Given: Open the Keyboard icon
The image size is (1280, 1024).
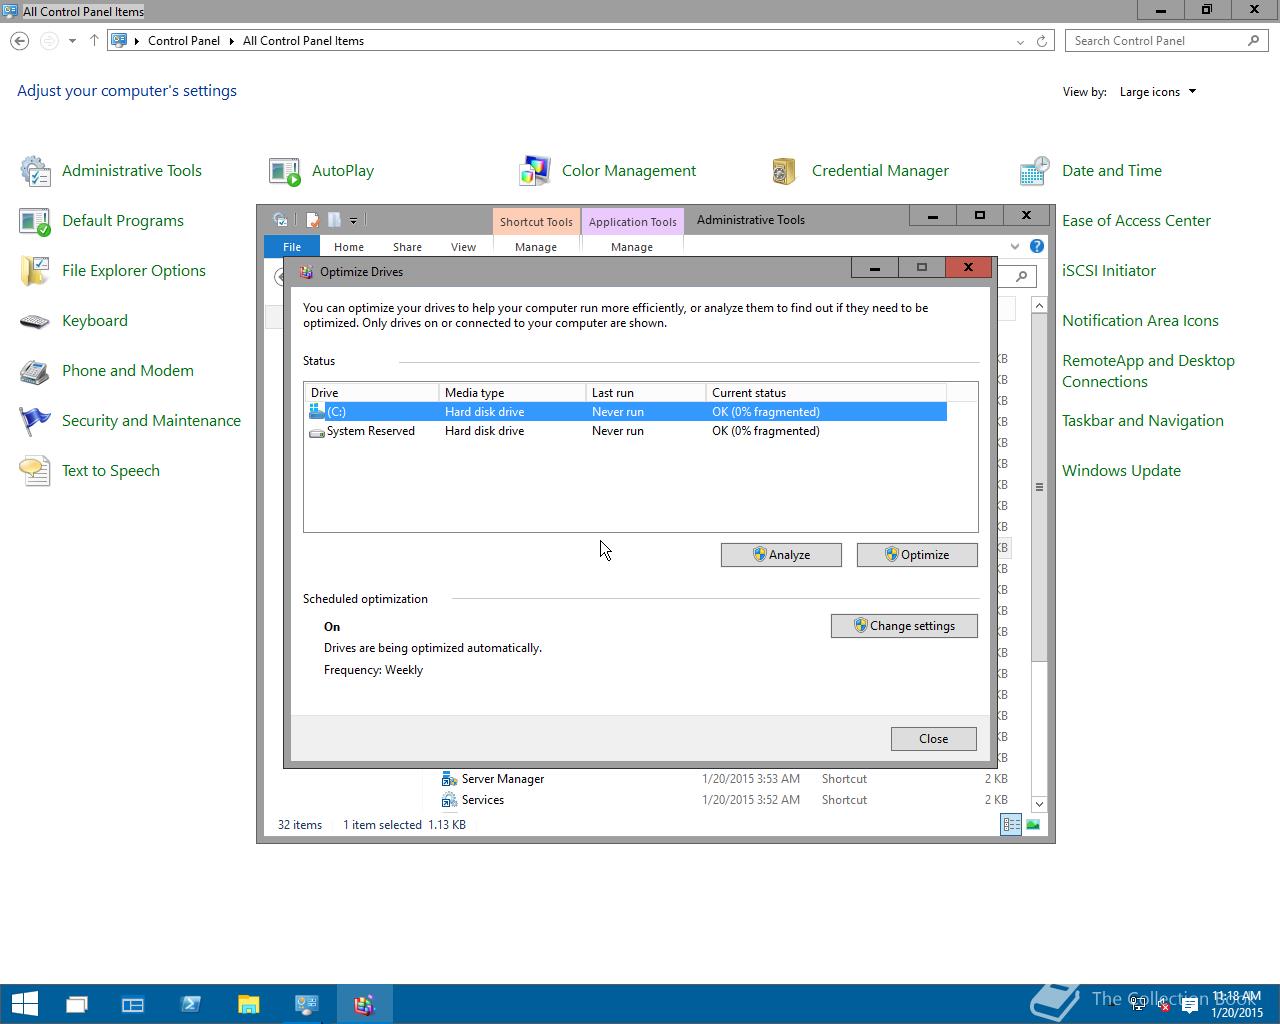Looking at the screenshot, I should pos(36,321).
